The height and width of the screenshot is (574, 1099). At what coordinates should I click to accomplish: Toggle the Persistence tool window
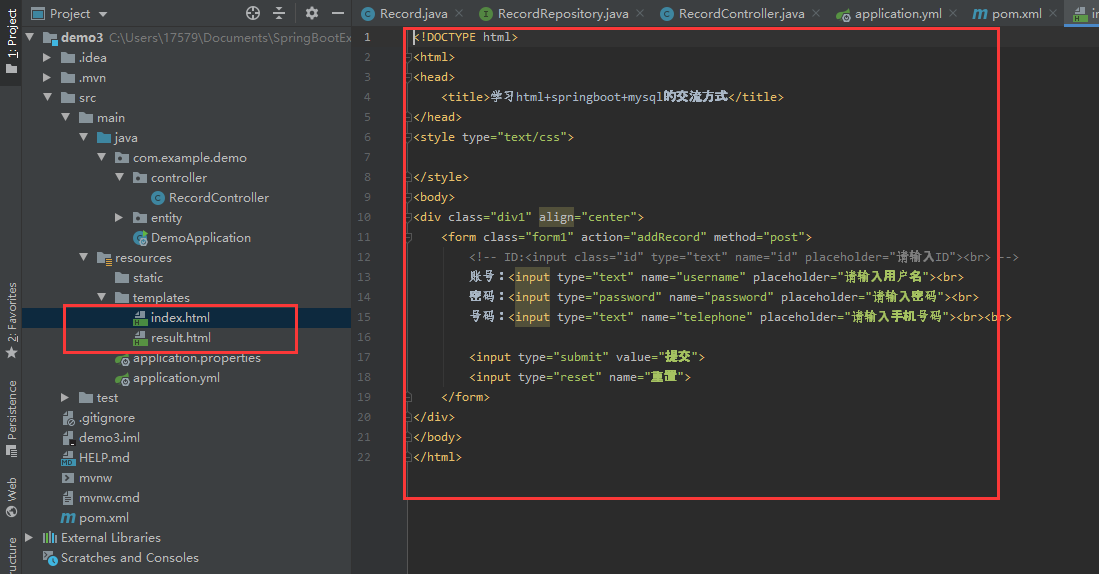pyautogui.click(x=11, y=418)
